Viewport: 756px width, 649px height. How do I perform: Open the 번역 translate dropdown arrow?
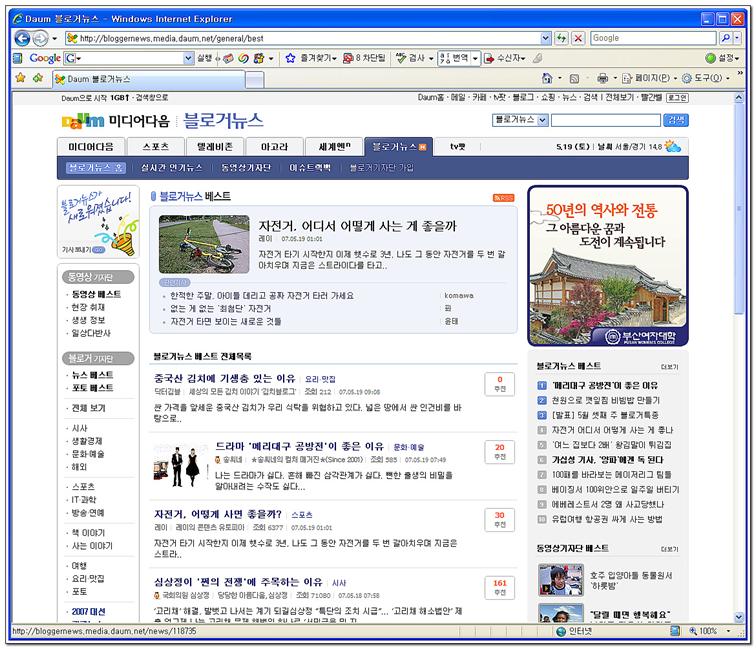[475, 58]
